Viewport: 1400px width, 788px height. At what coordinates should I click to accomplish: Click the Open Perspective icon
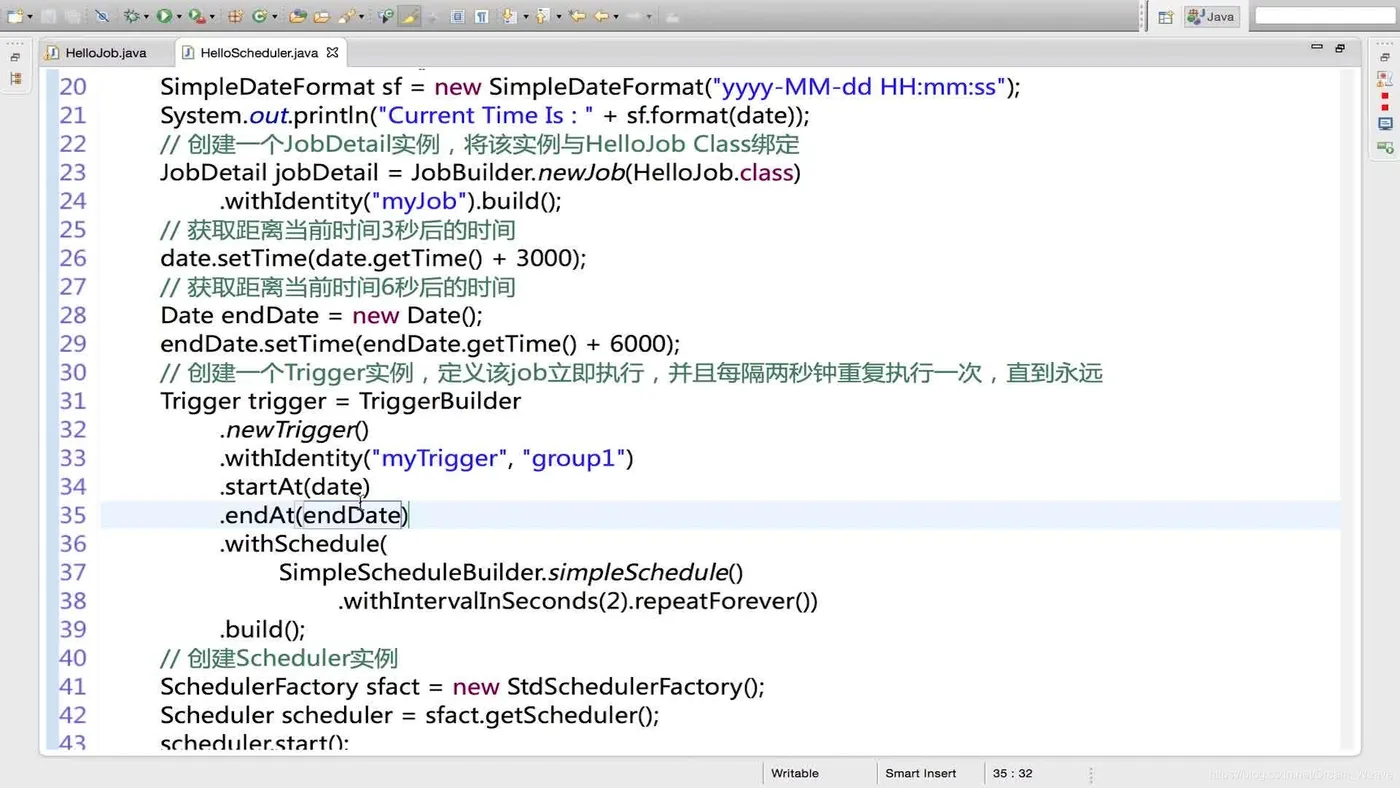click(1166, 16)
